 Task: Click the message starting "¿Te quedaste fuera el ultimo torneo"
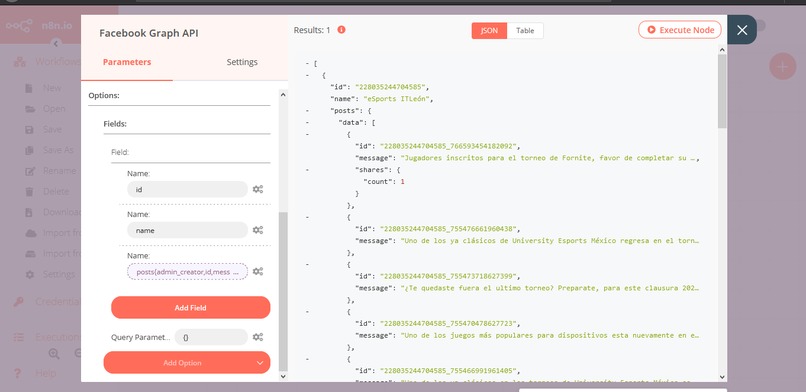(x=549, y=288)
